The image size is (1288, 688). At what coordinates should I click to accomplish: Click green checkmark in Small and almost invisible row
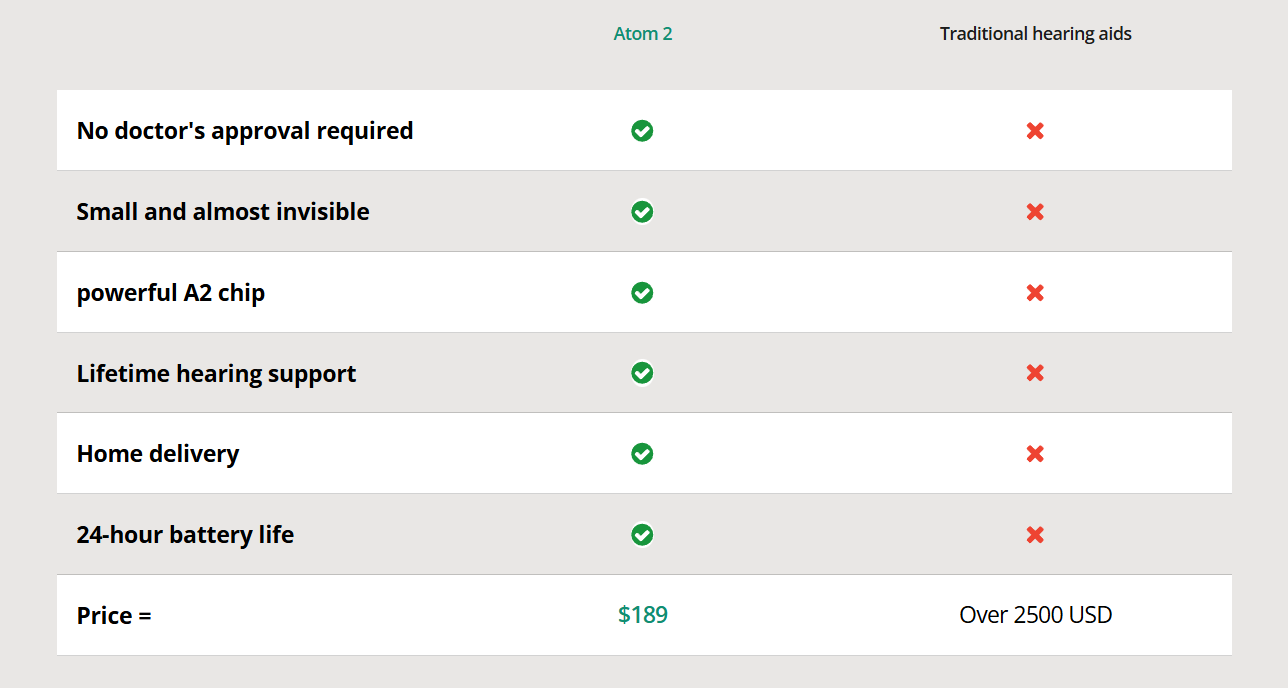coord(642,212)
